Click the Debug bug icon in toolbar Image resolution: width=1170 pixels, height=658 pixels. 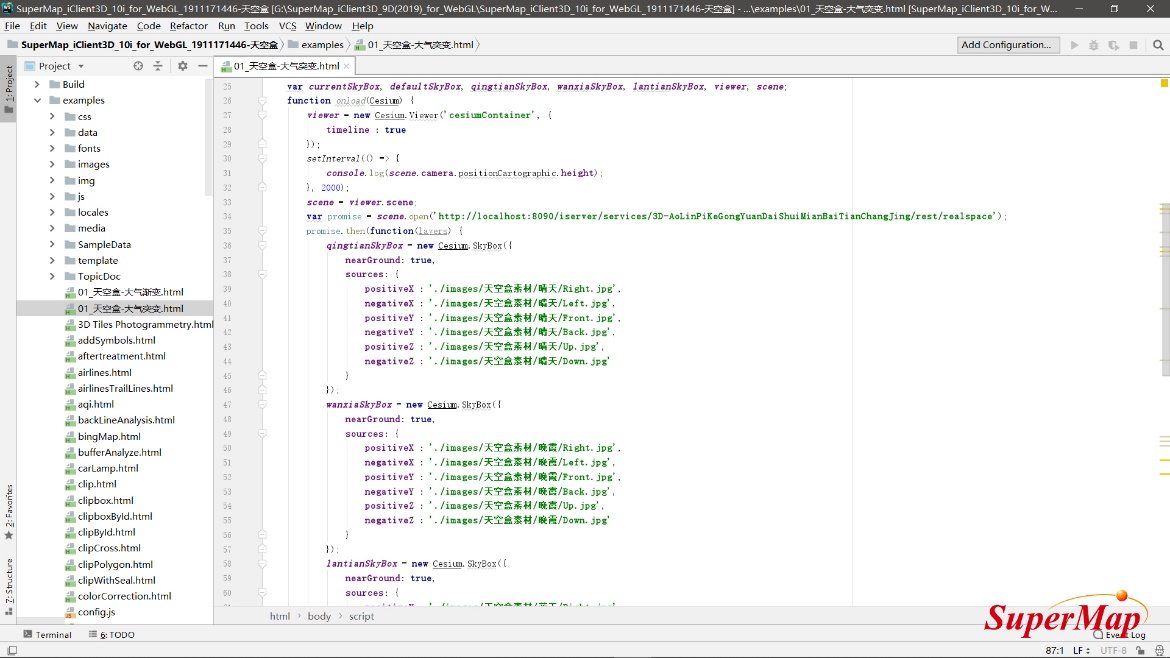pyautogui.click(x=1094, y=45)
